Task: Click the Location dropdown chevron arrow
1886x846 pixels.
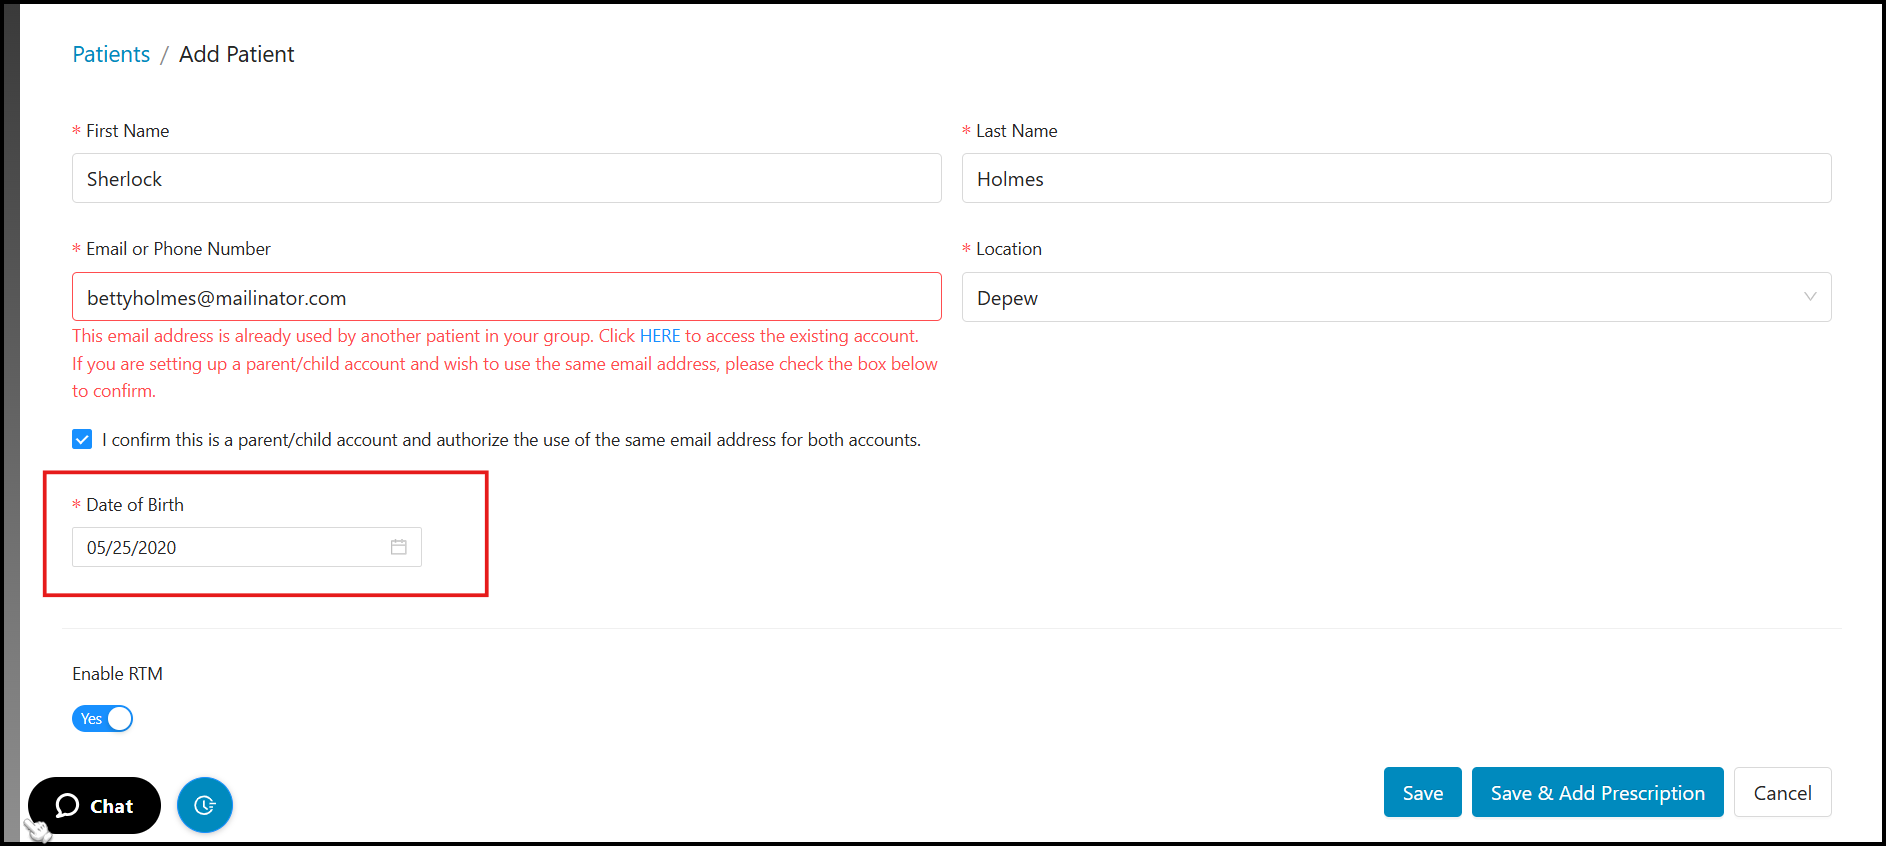Action: (x=1809, y=297)
